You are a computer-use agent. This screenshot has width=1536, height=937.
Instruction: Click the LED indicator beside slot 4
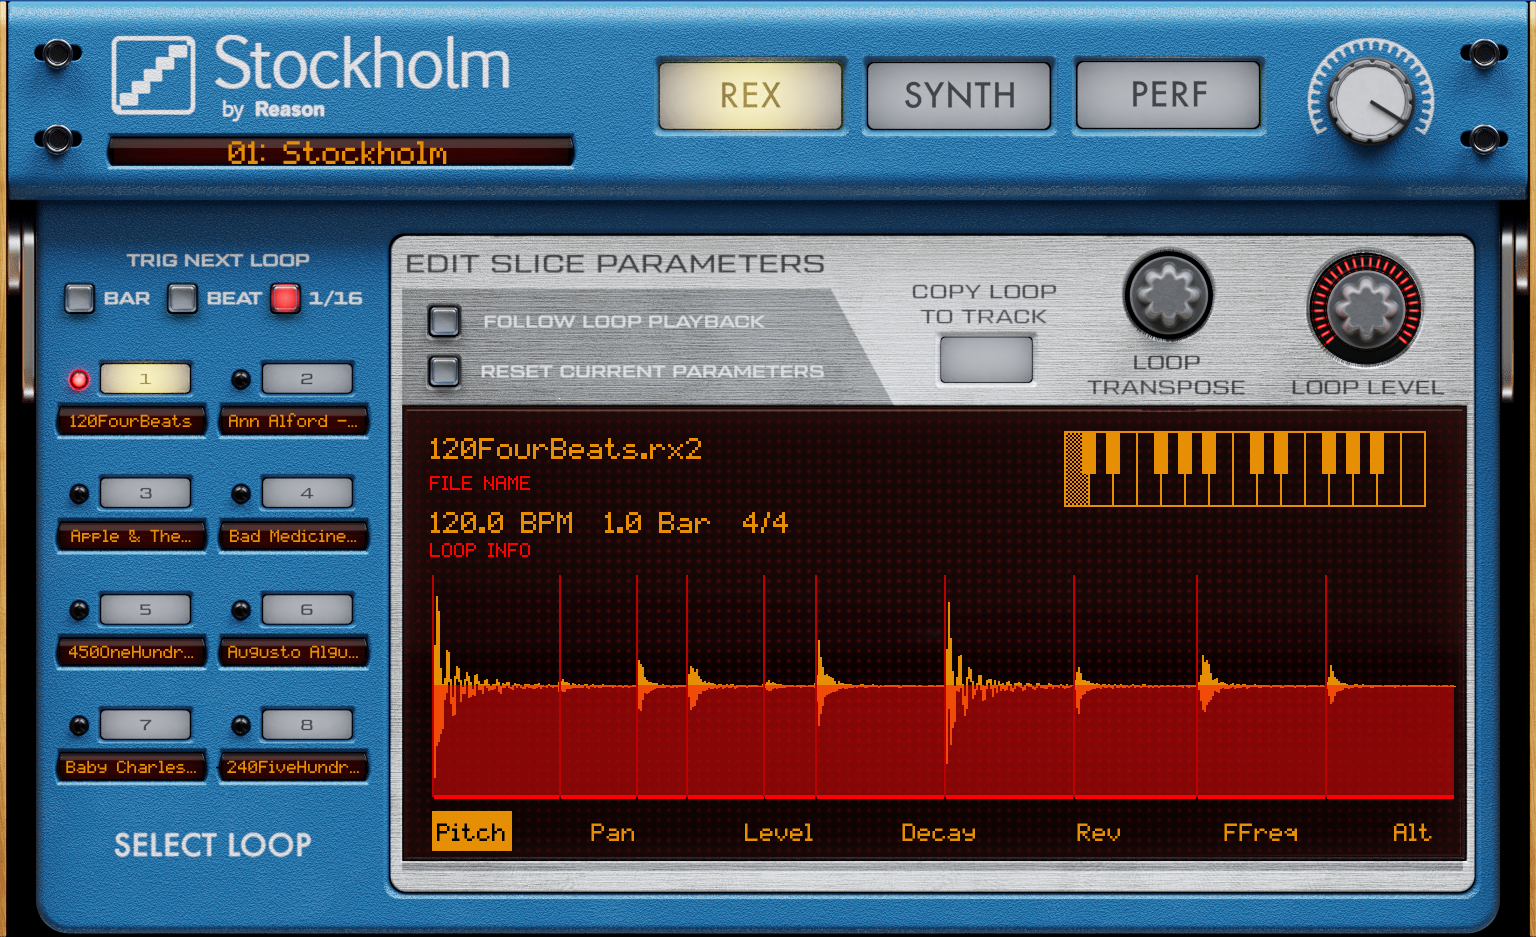click(x=241, y=494)
